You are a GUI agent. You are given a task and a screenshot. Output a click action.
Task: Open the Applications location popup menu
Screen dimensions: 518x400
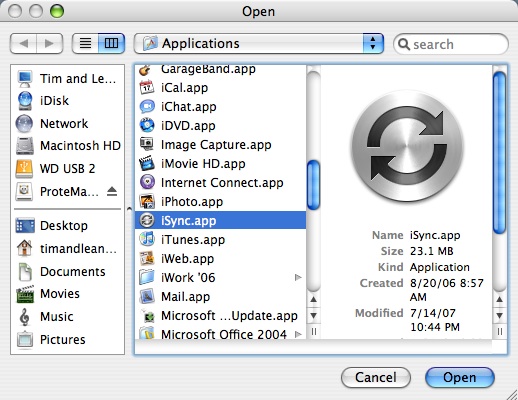(x=259, y=43)
